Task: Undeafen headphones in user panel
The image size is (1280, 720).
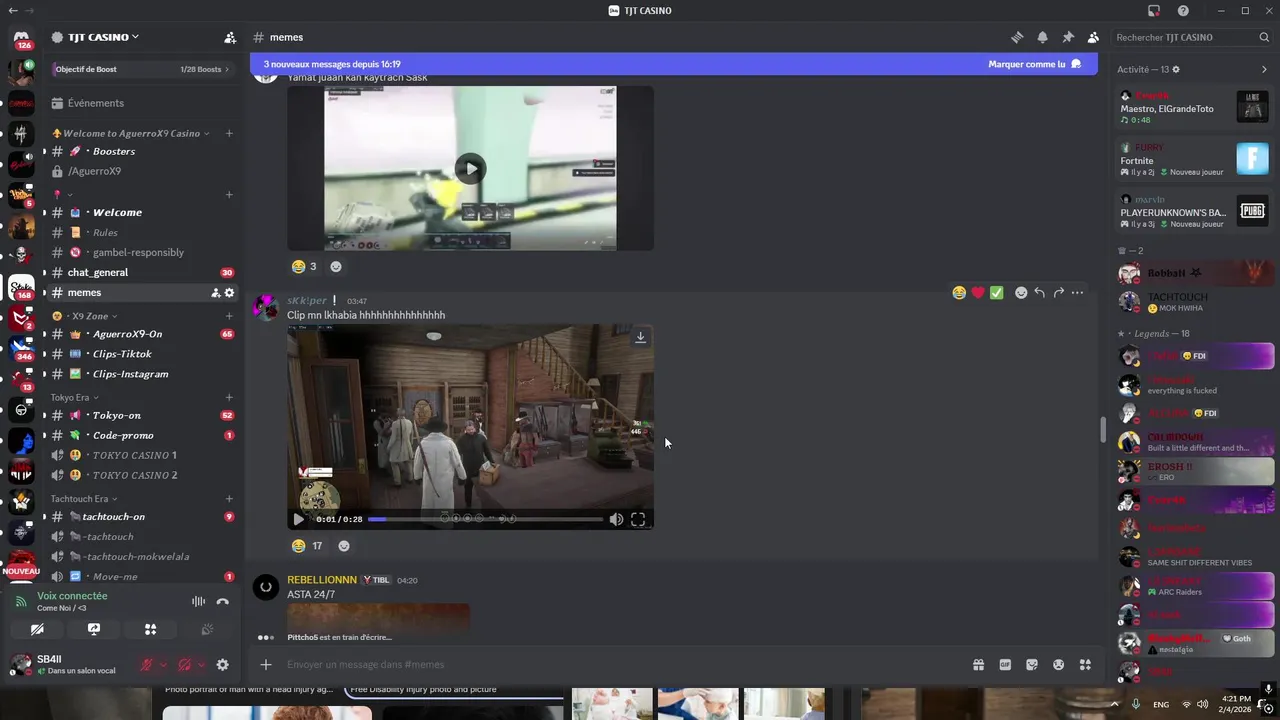Action: pyautogui.click(x=184, y=665)
